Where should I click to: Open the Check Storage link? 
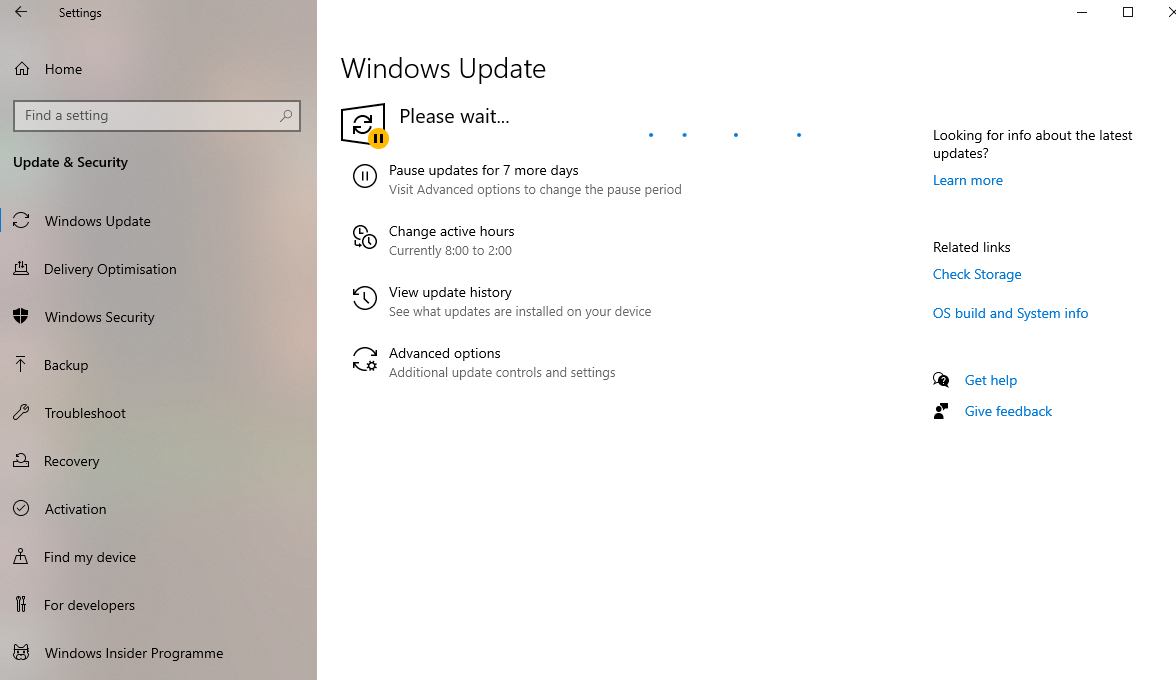976,274
